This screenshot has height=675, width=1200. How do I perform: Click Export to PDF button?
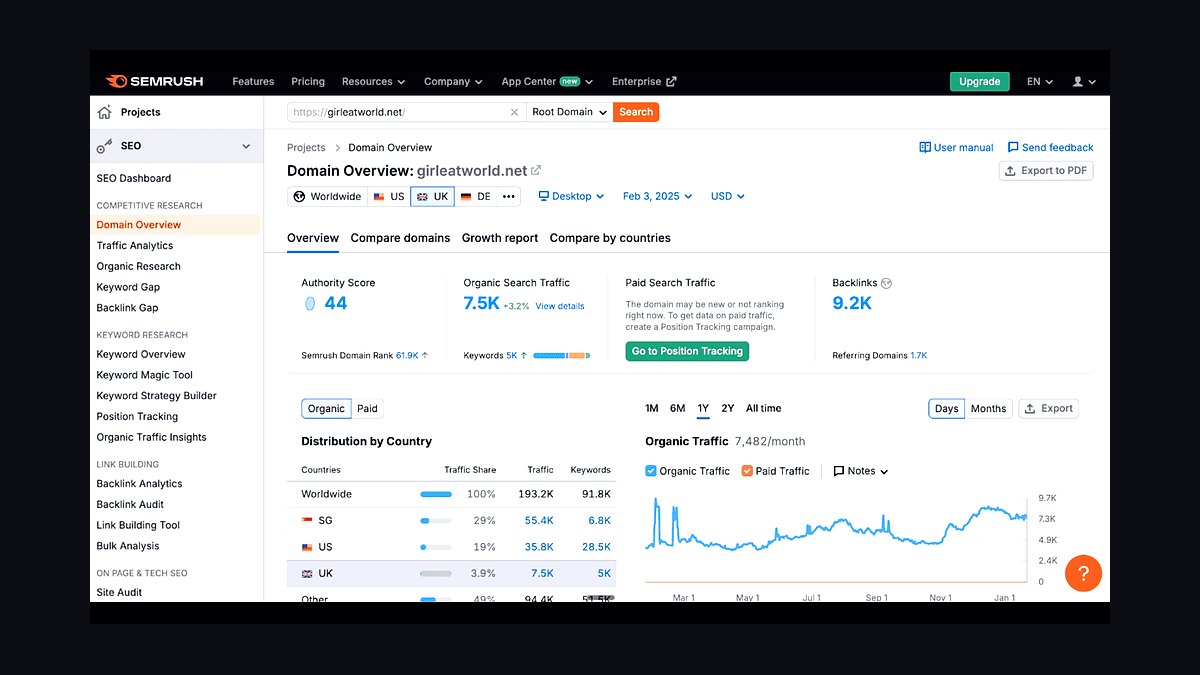pos(1046,171)
